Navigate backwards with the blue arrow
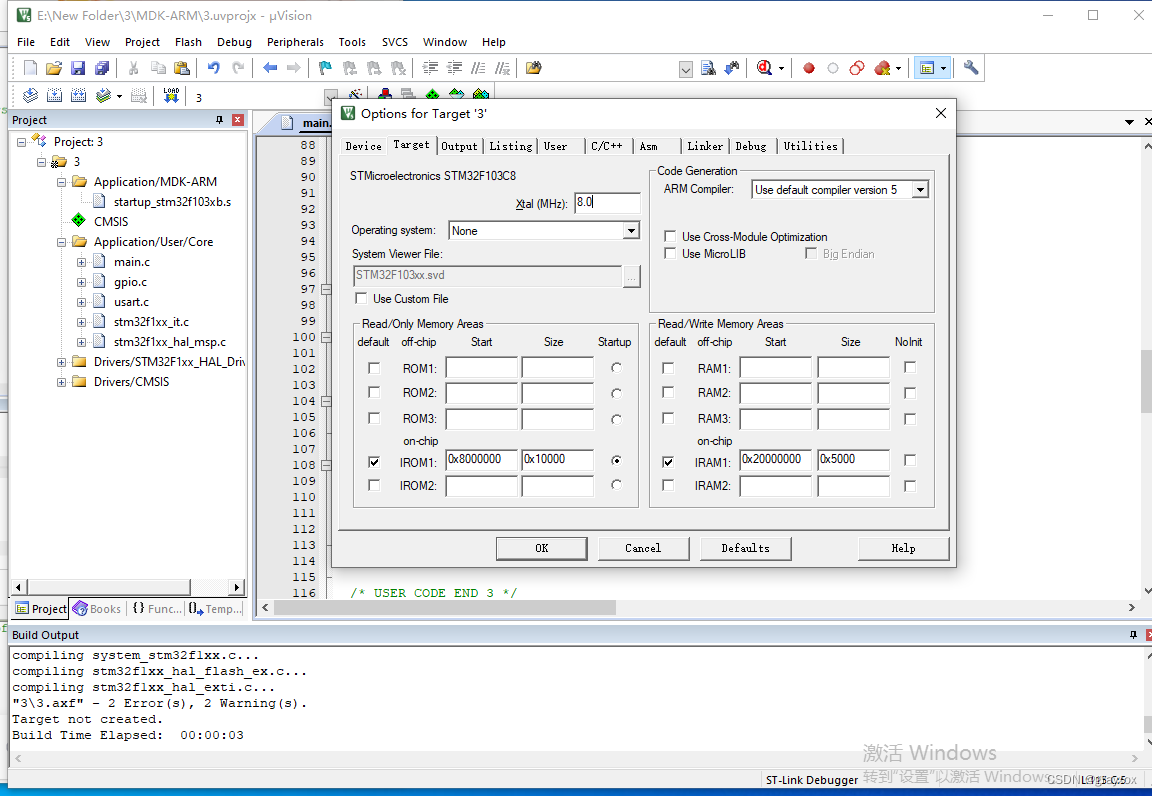 pyautogui.click(x=270, y=68)
